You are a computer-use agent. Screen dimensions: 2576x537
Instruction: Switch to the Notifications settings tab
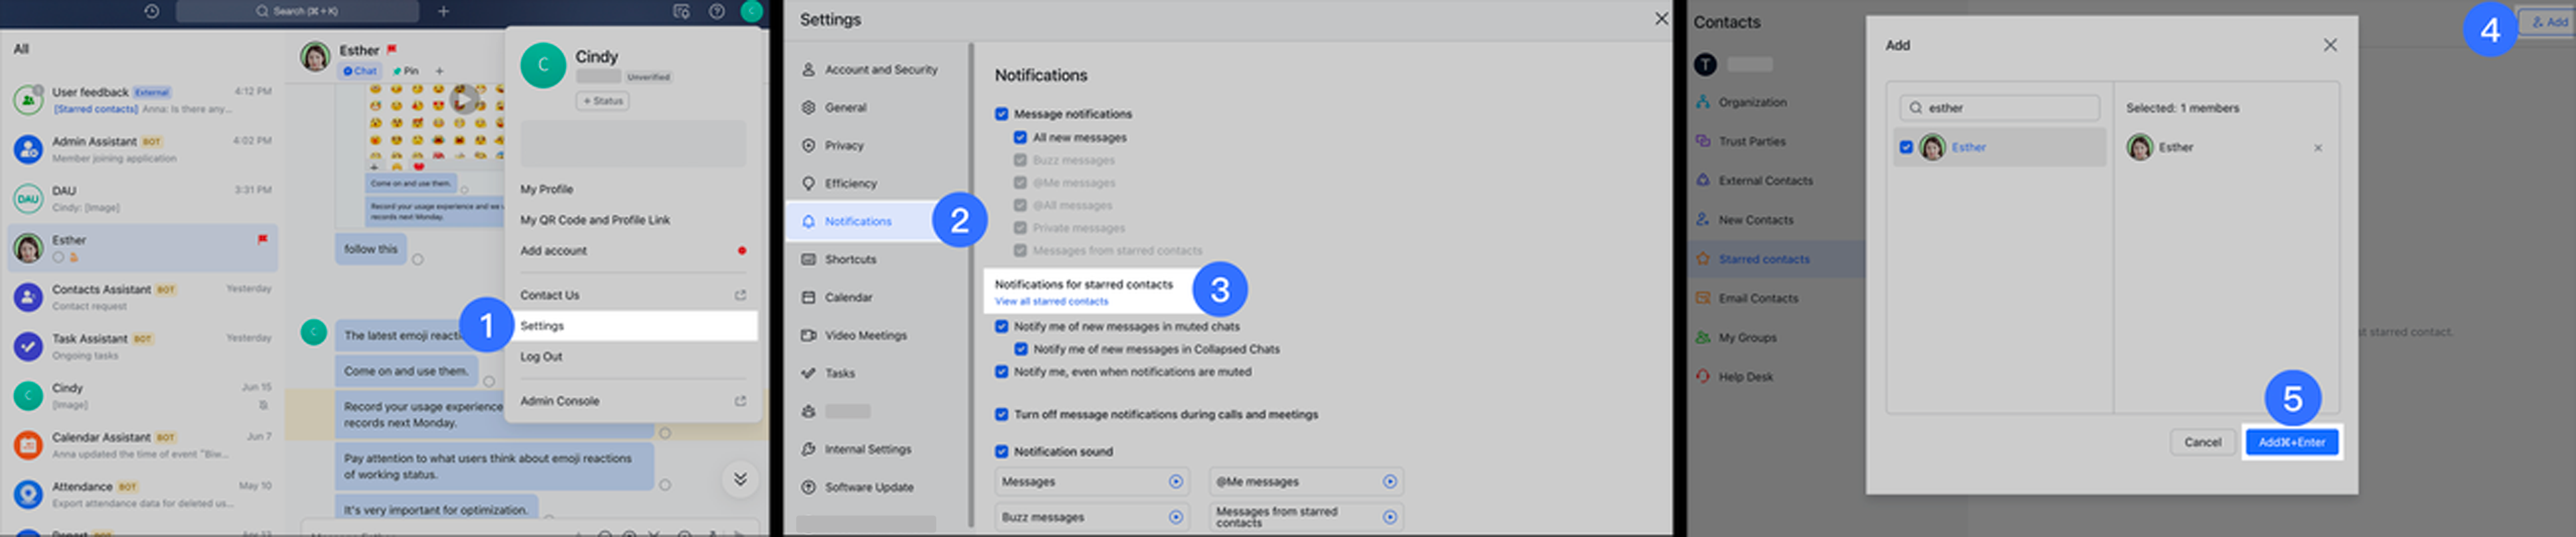coord(857,221)
